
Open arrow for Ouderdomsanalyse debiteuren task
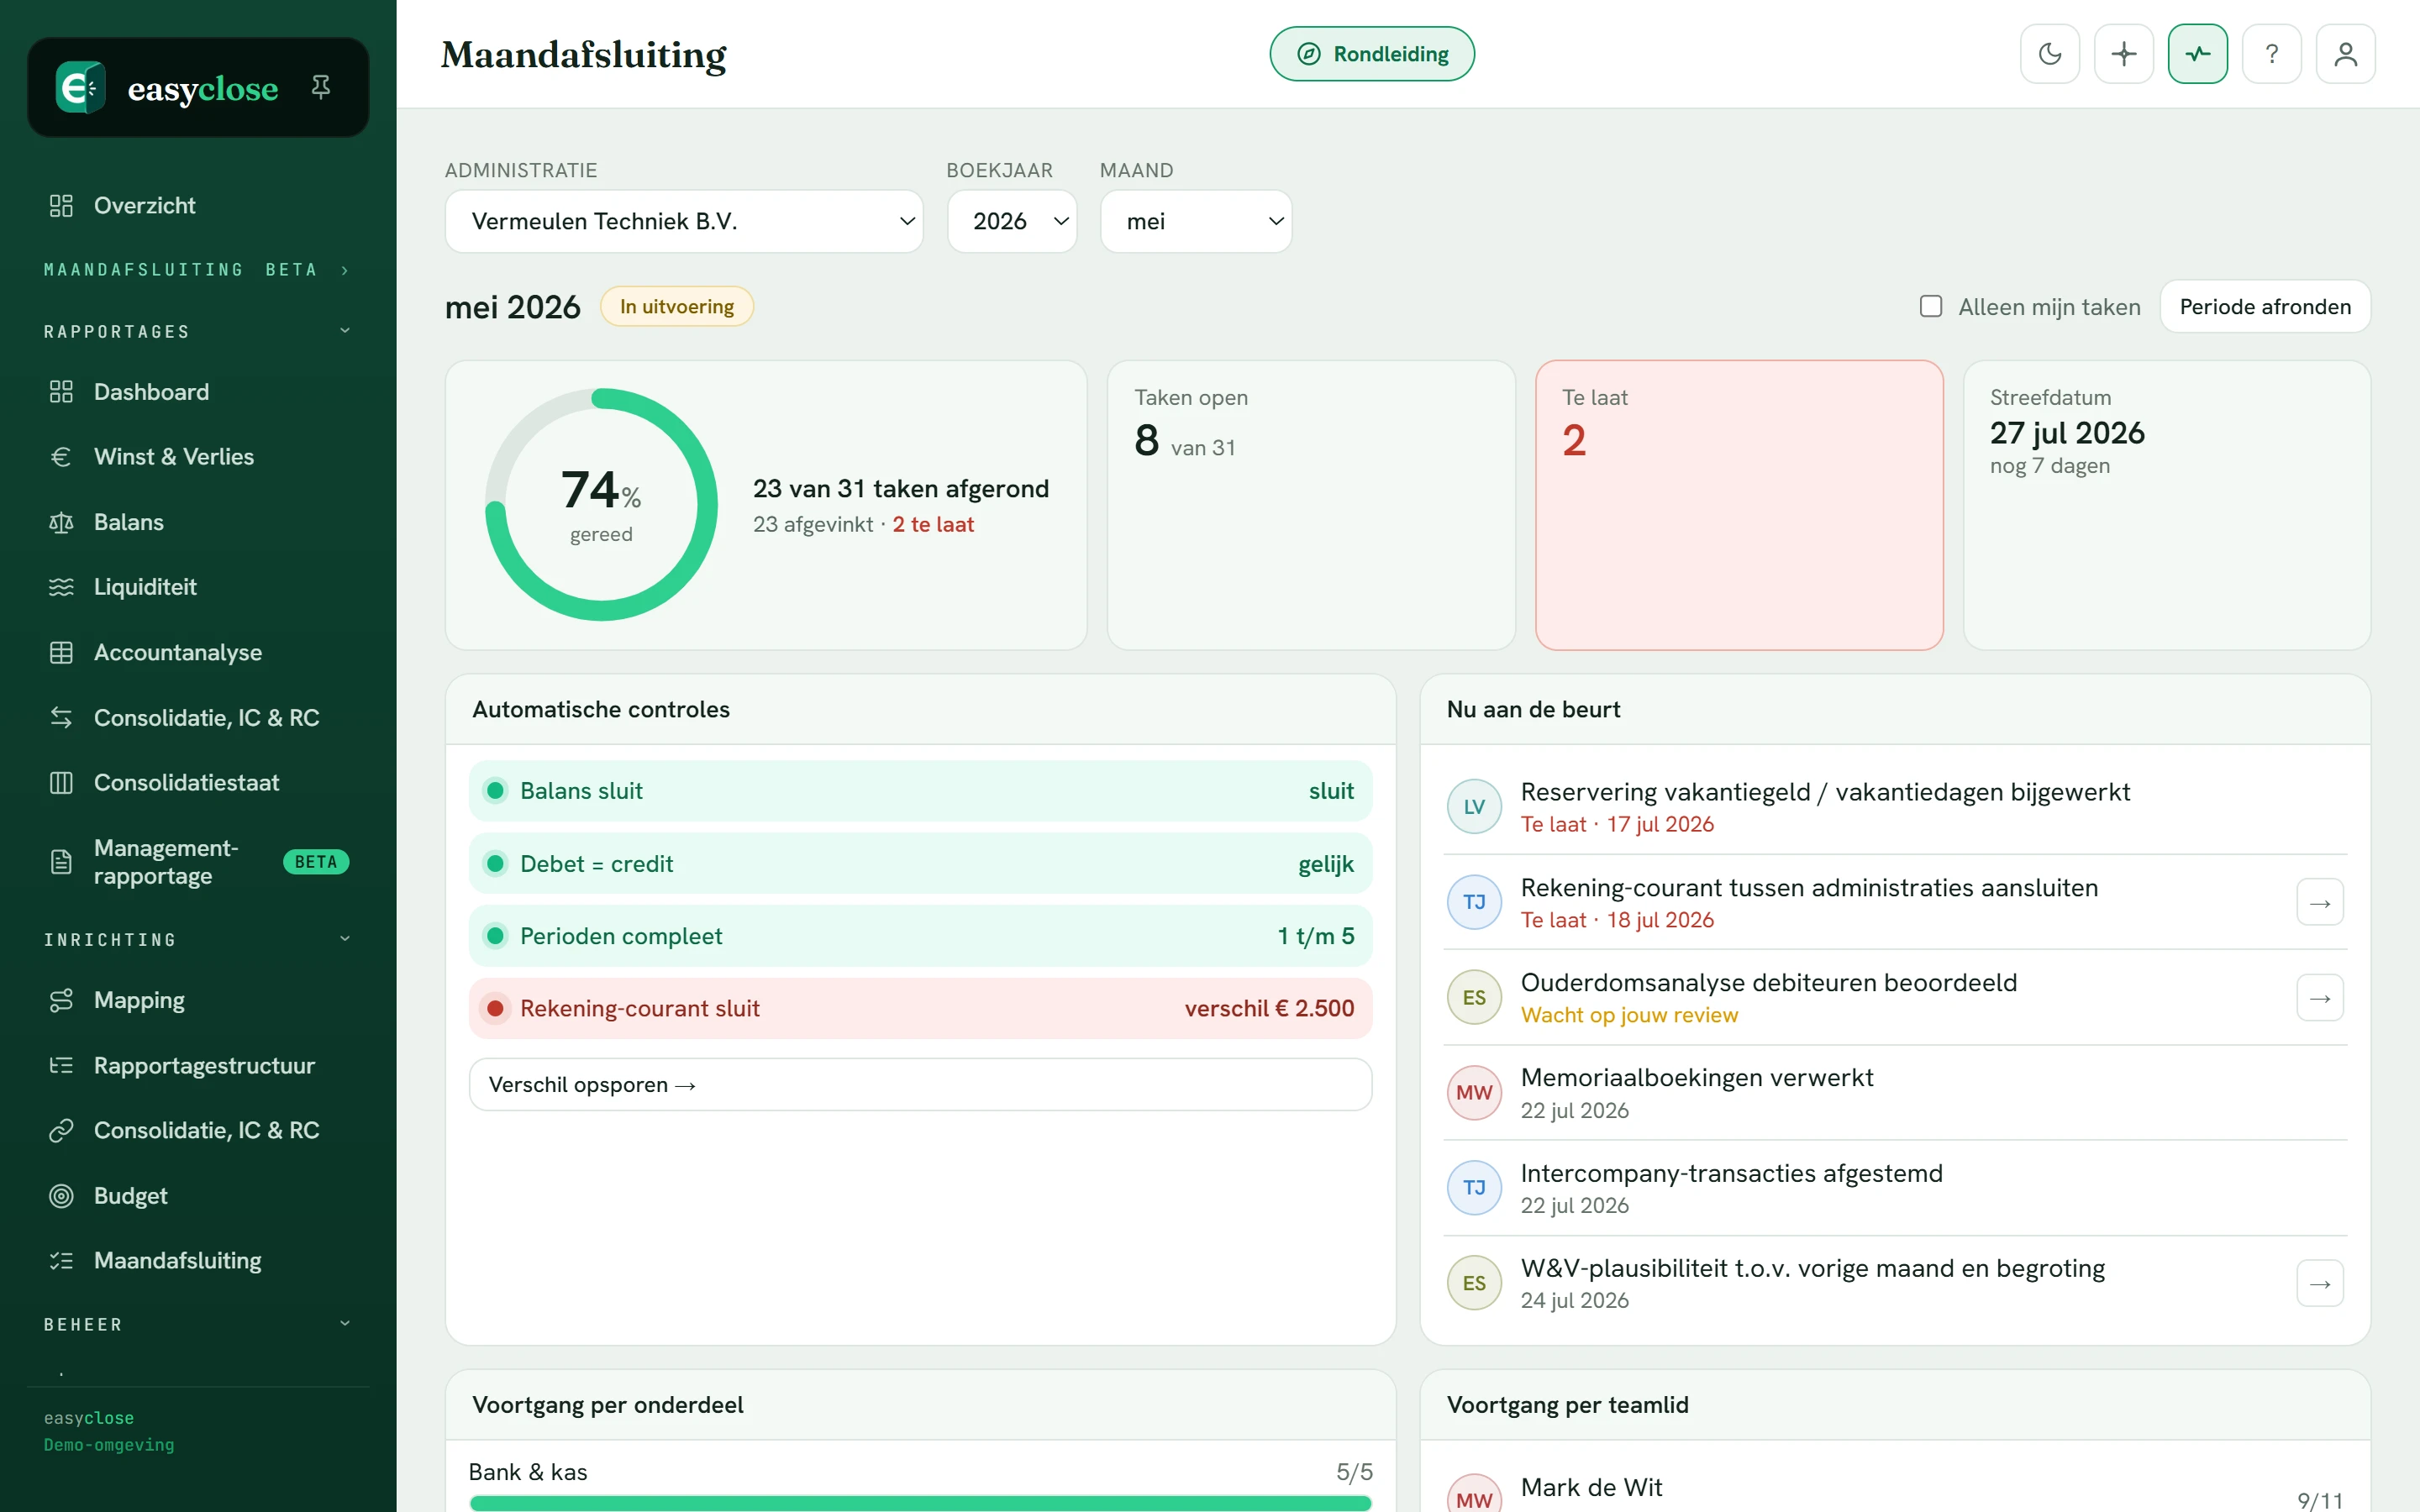click(x=2320, y=998)
